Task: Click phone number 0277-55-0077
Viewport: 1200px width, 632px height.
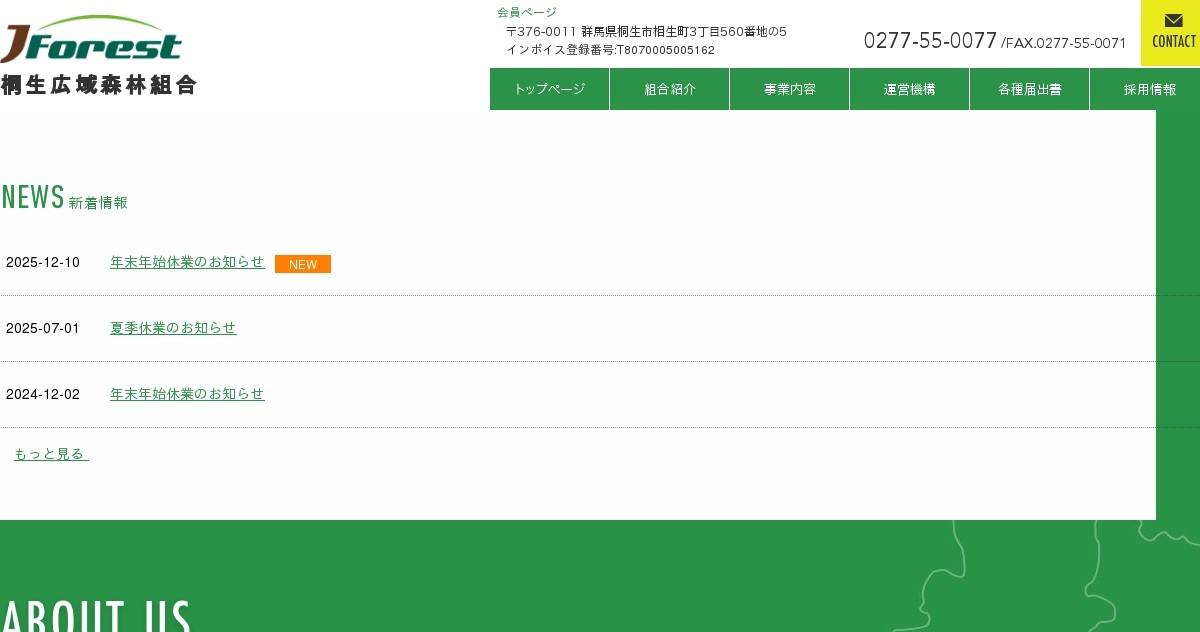Action: pyautogui.click(x=930, y=40)
